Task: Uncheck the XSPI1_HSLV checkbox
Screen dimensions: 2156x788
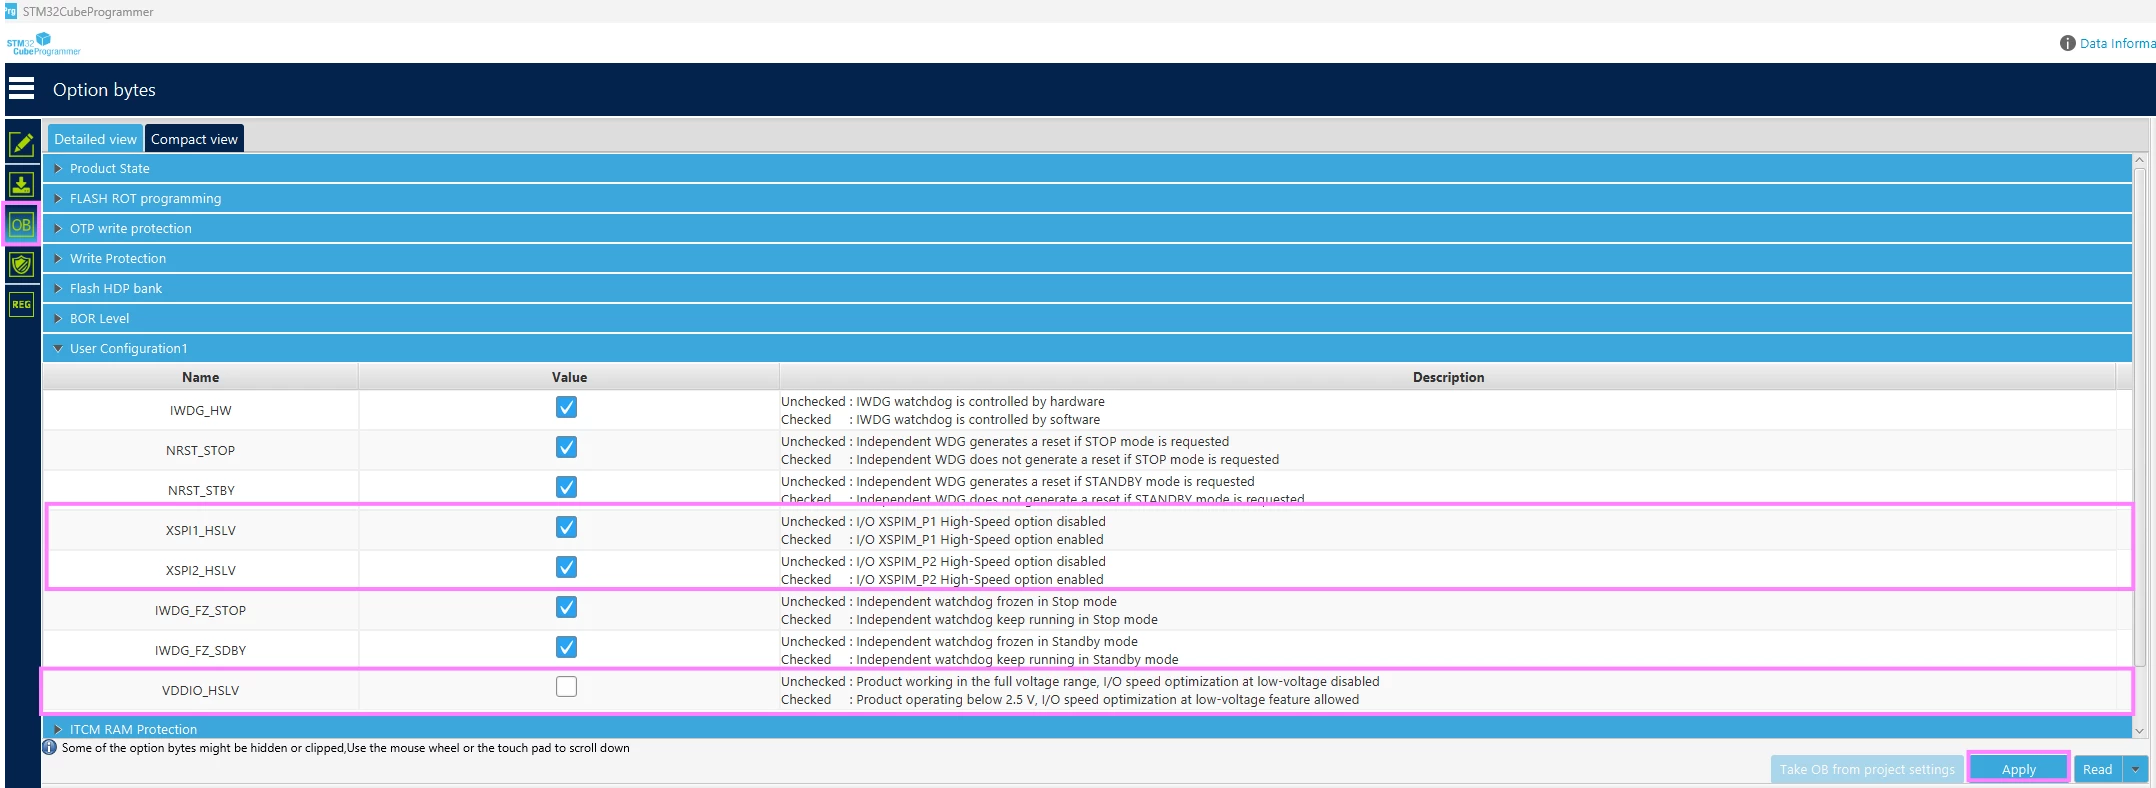Action: pos(566,527)
